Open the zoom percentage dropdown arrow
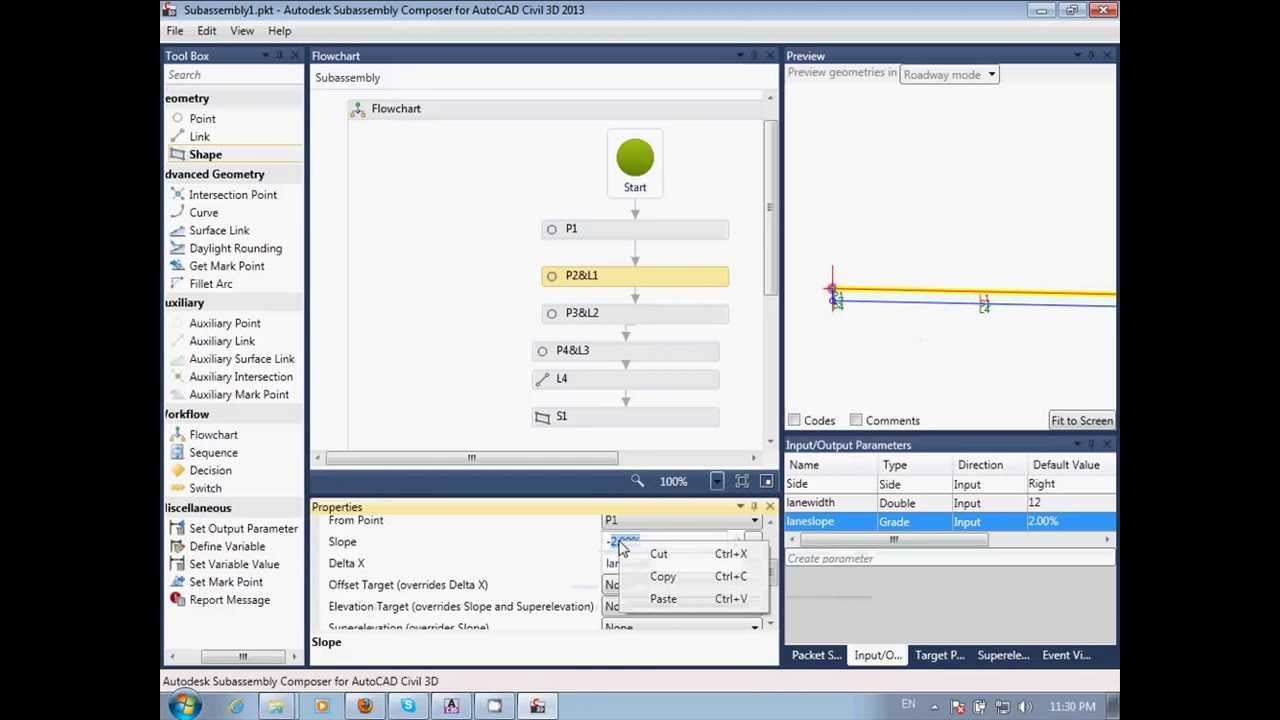 pyautogui.click(x=717, y=482)
